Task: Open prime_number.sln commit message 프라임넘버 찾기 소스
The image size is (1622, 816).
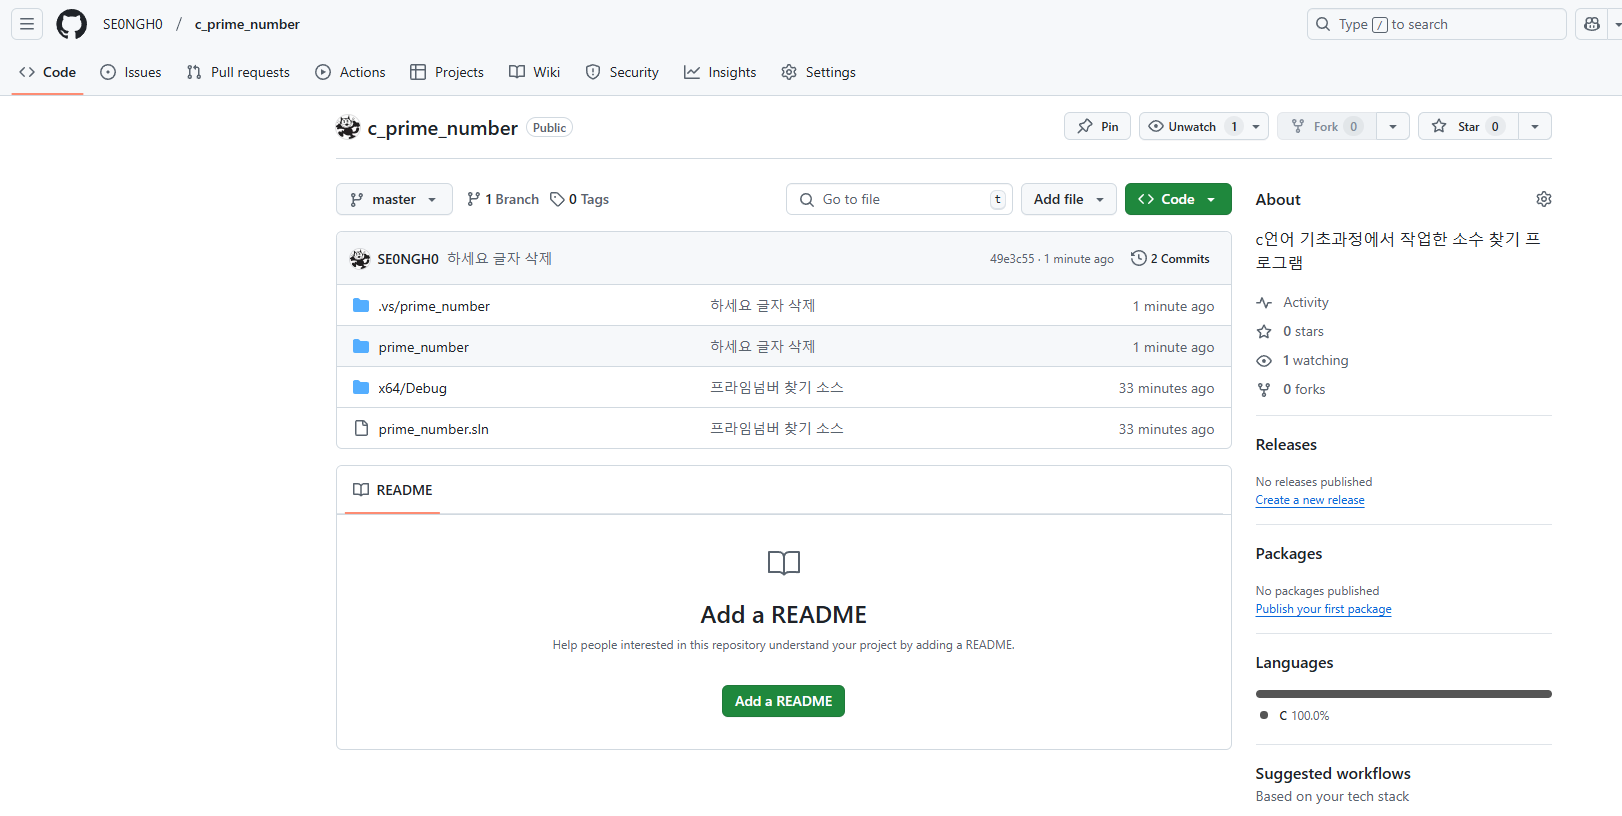Action: [776, 428]
